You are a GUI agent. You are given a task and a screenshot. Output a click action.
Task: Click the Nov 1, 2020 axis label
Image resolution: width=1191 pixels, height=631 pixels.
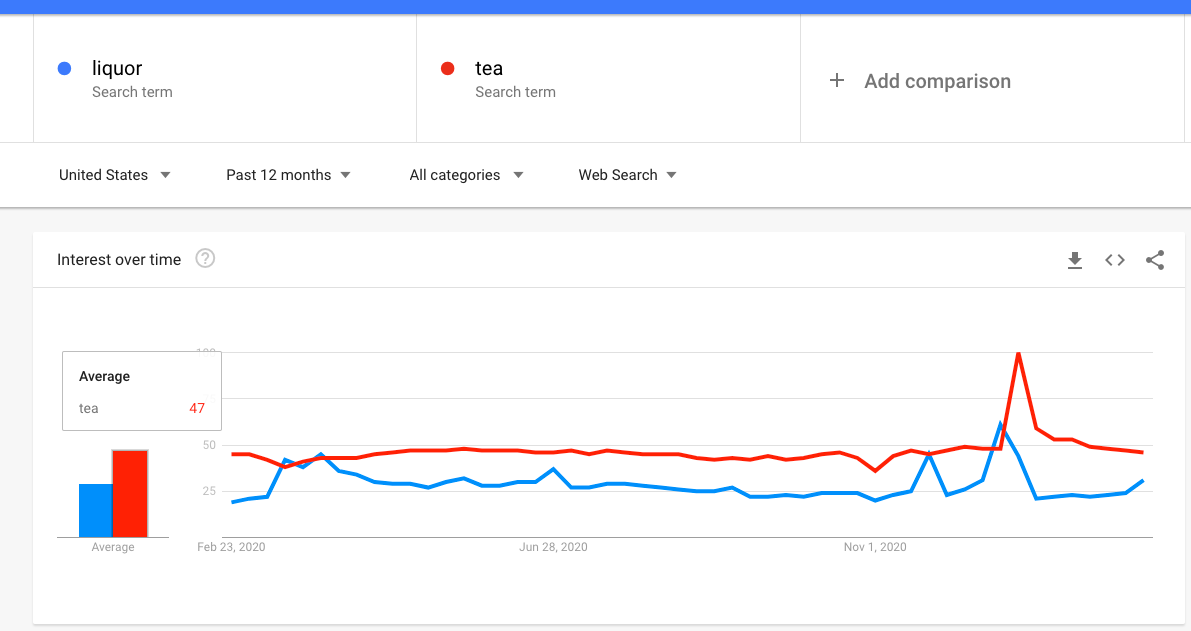875,547
